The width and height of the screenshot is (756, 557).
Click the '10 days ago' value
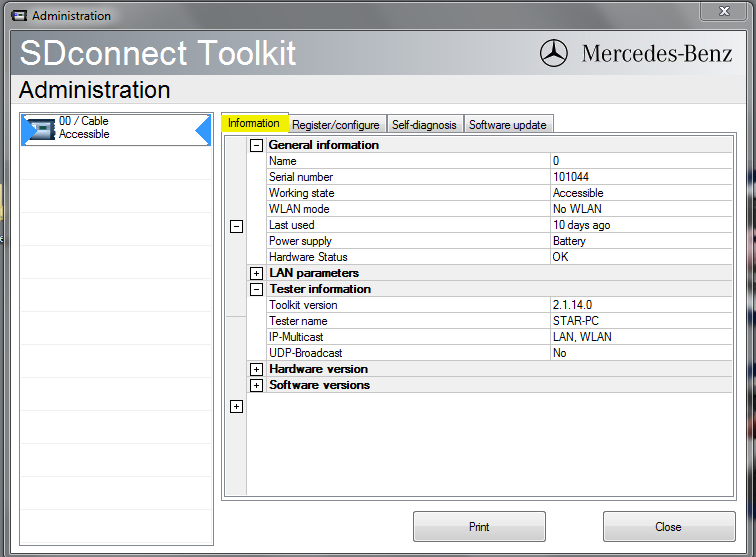pyautogui.click(x=581, y=225)
